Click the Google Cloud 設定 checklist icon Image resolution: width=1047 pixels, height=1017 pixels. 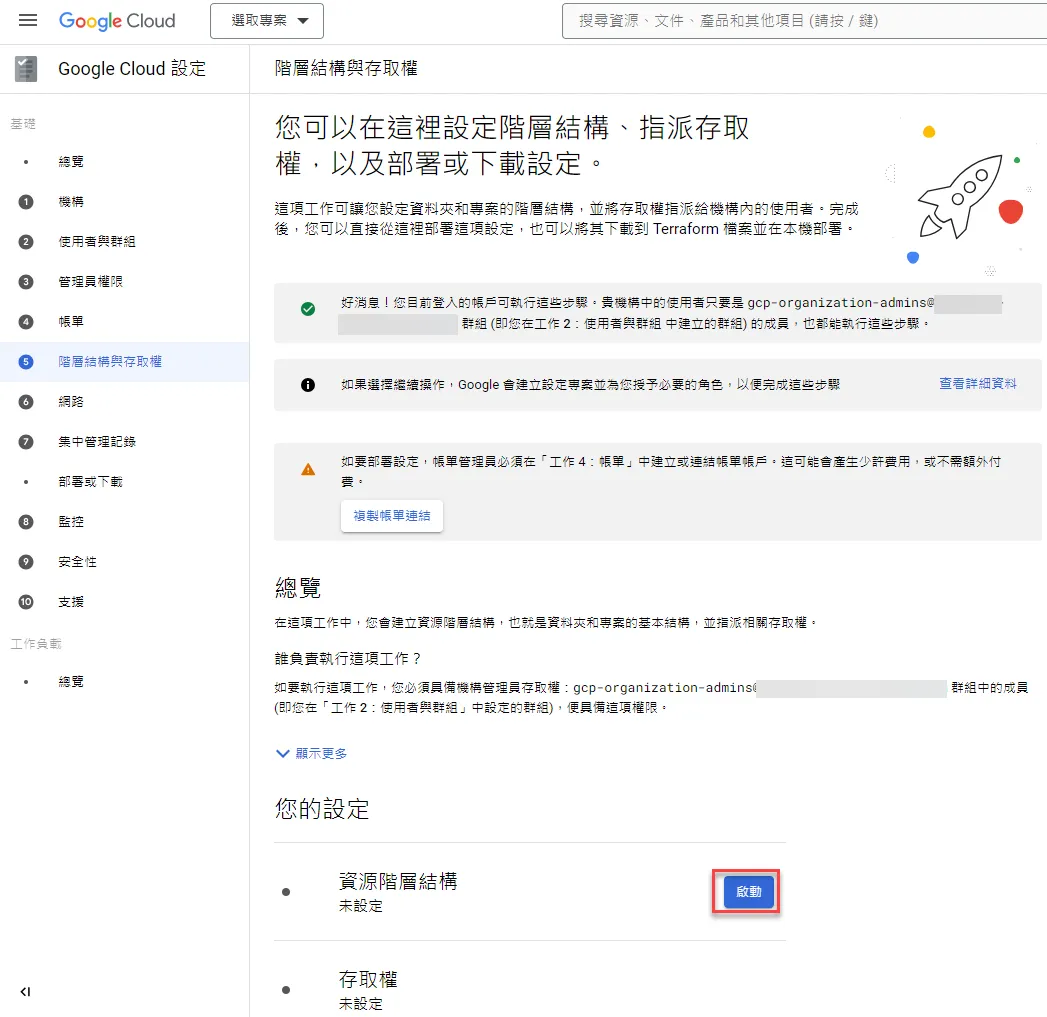coord(26,69)
